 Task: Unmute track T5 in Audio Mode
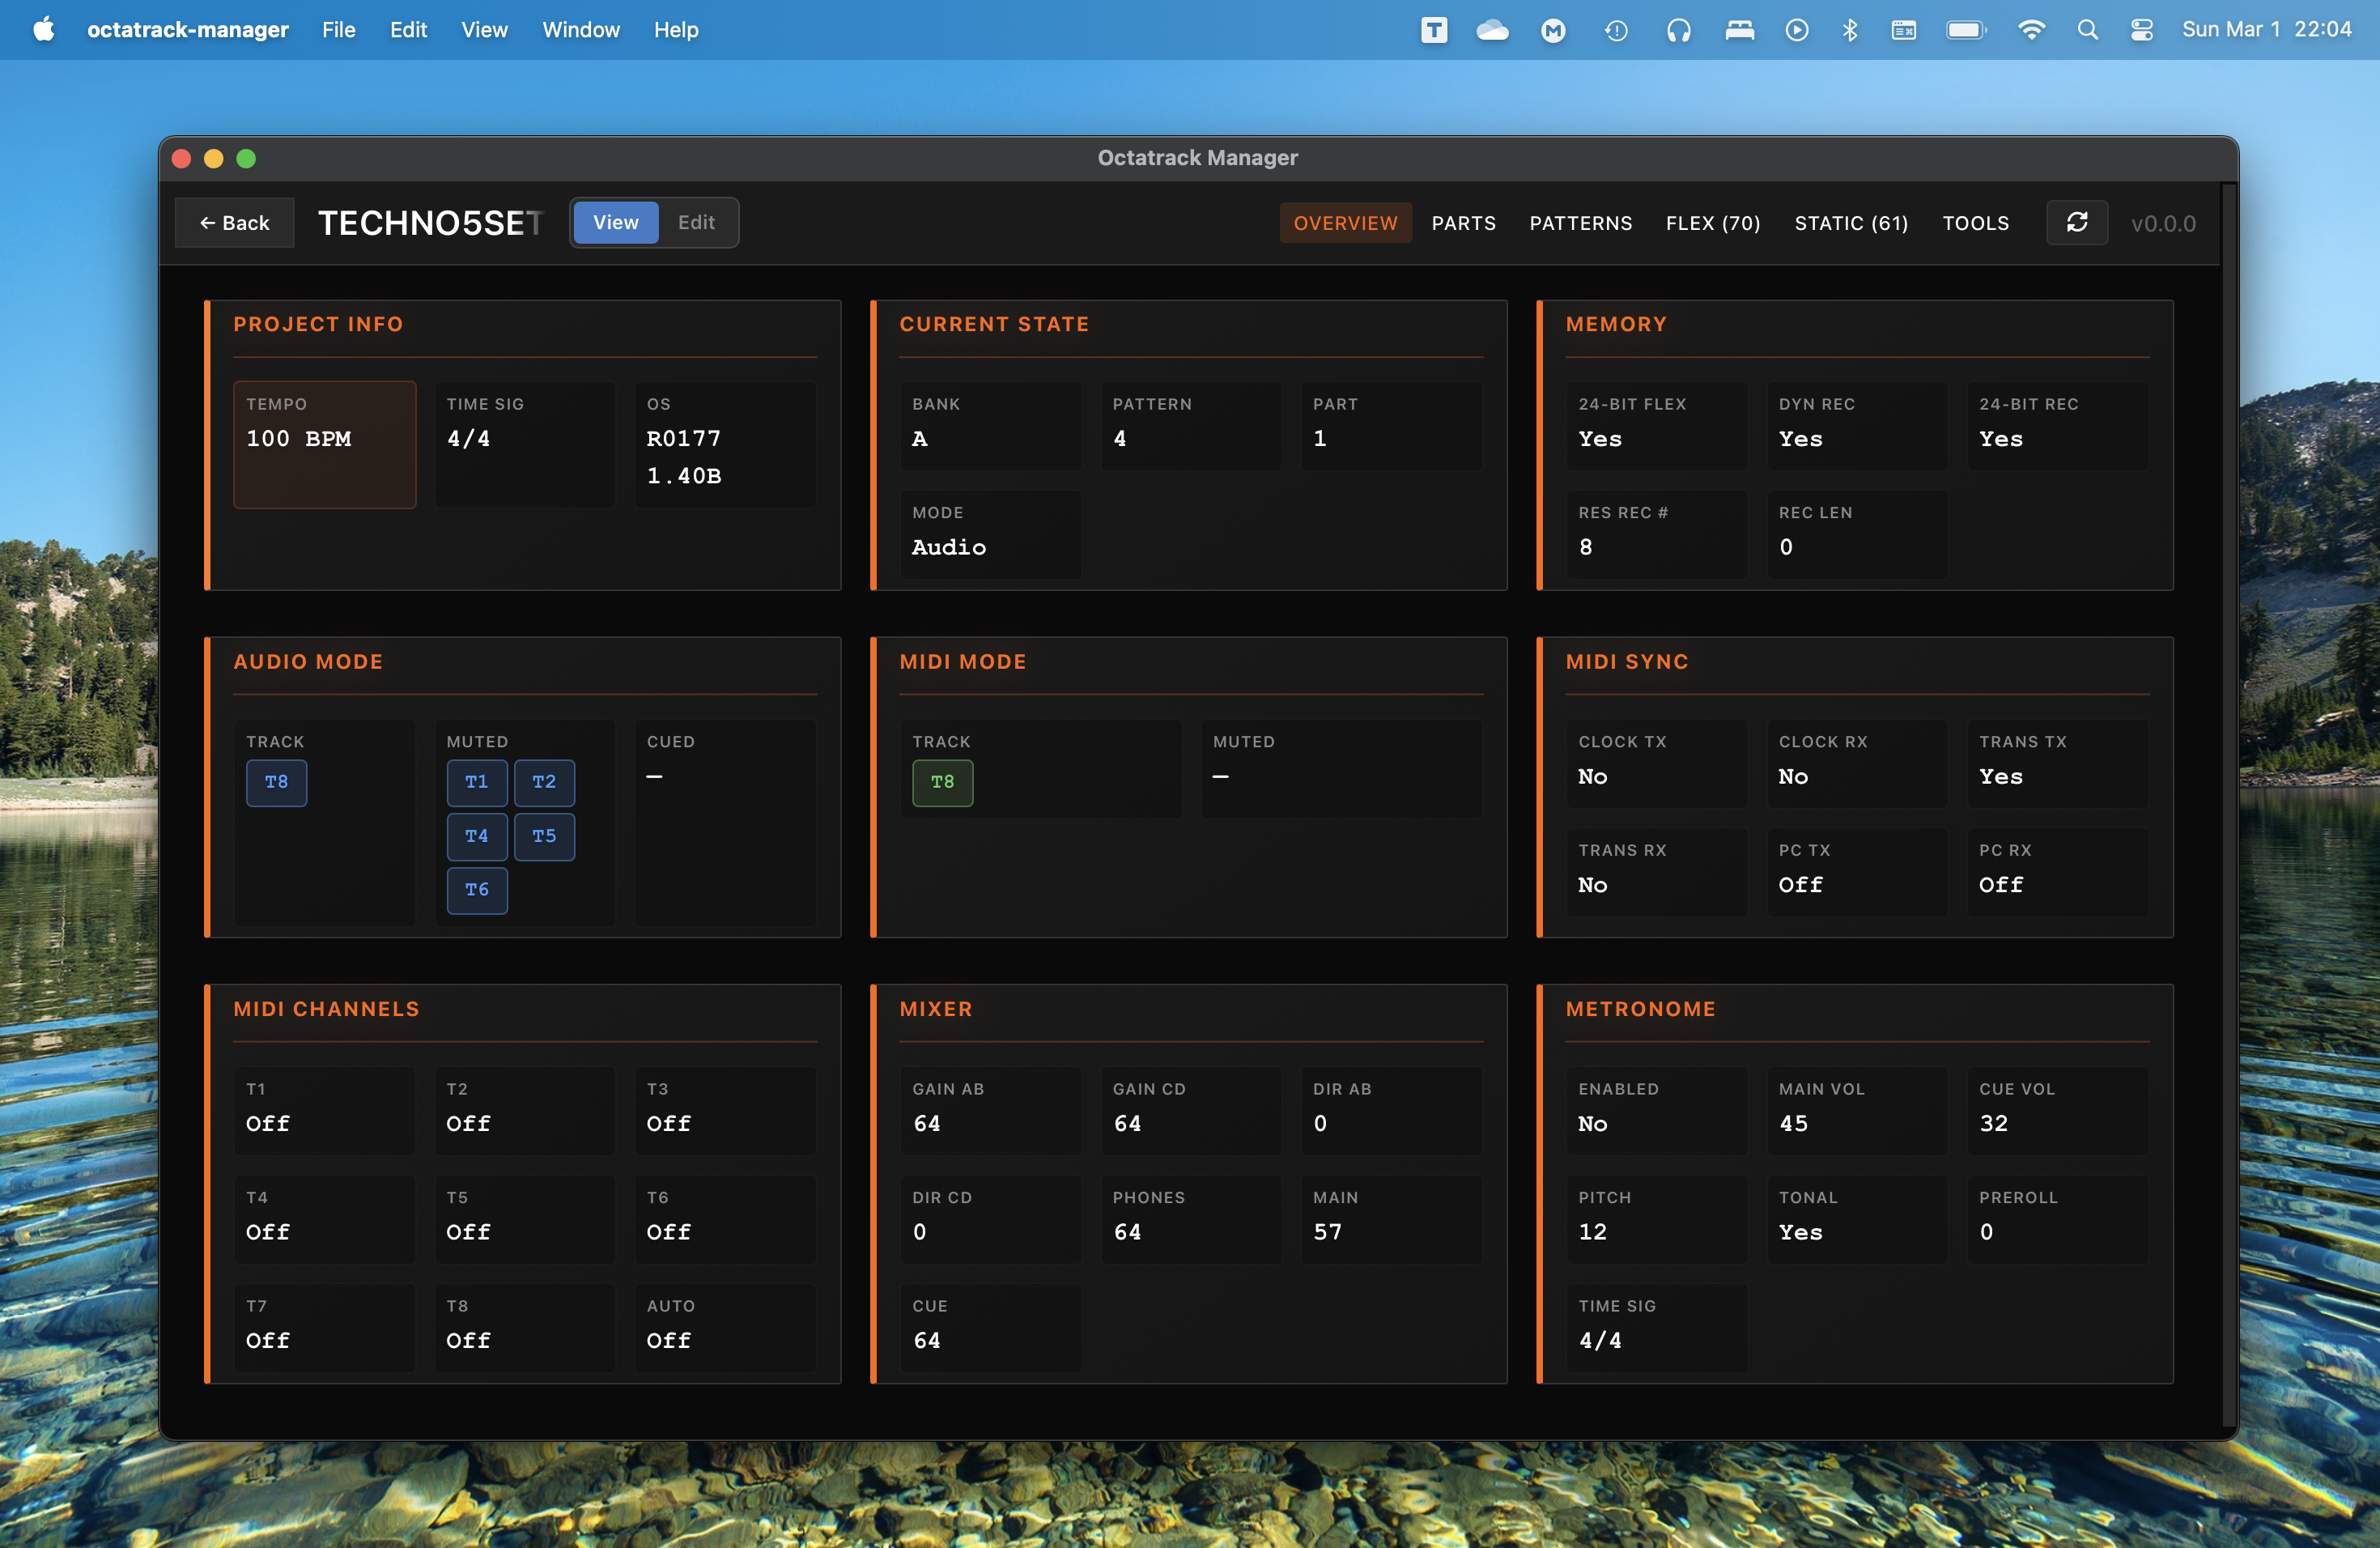[544, 837]
